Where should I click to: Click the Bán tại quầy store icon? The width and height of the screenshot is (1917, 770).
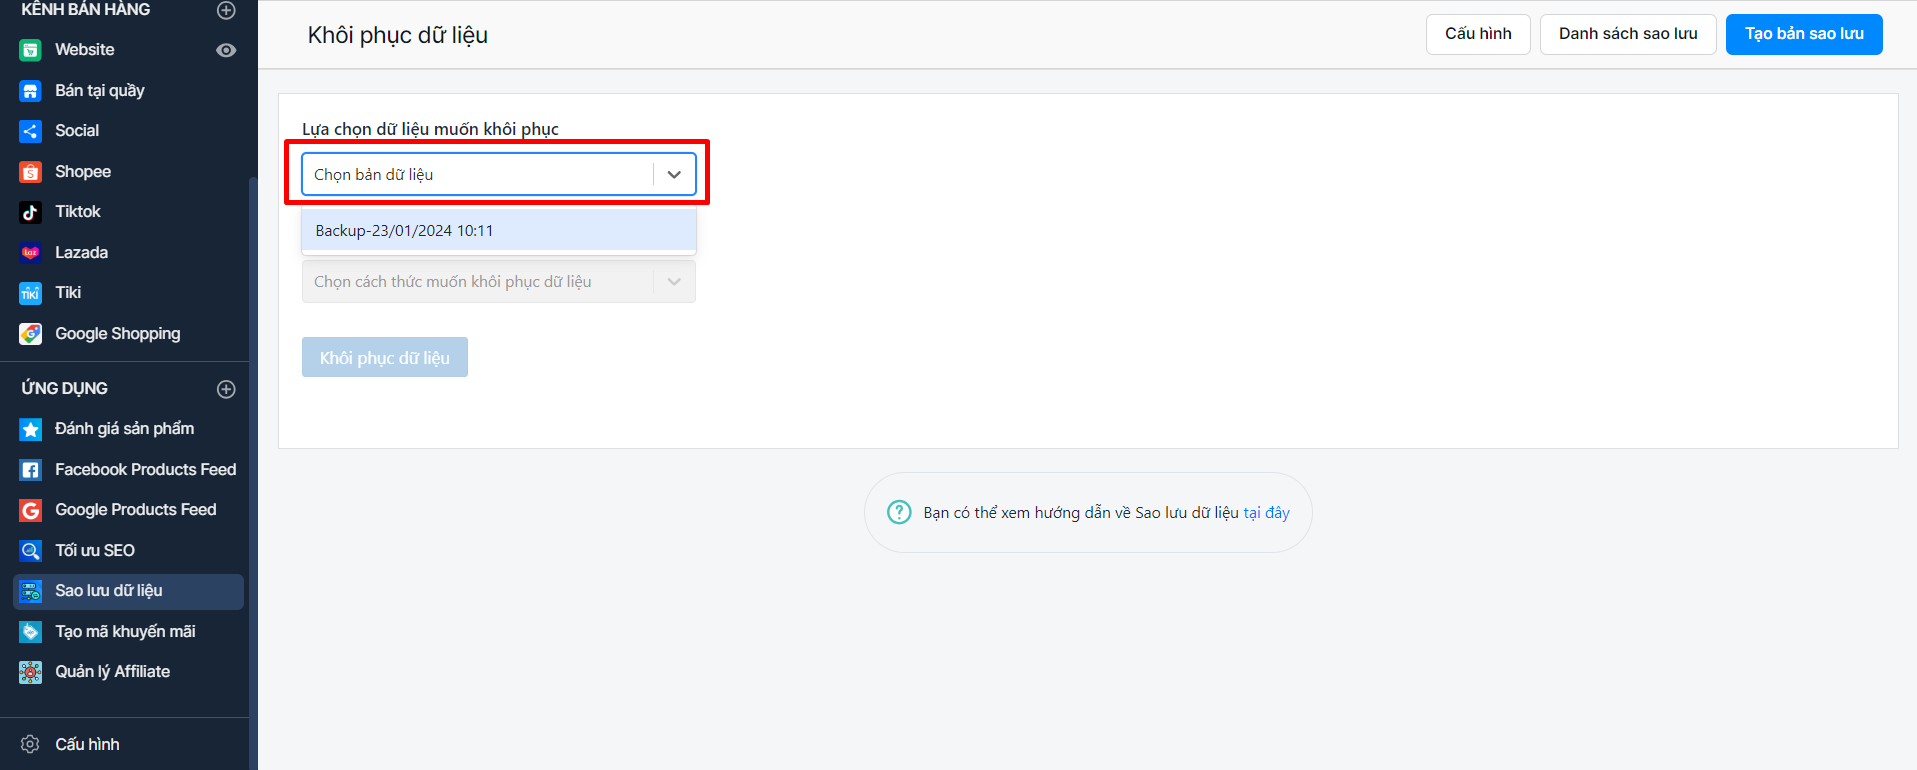[31, 91]
